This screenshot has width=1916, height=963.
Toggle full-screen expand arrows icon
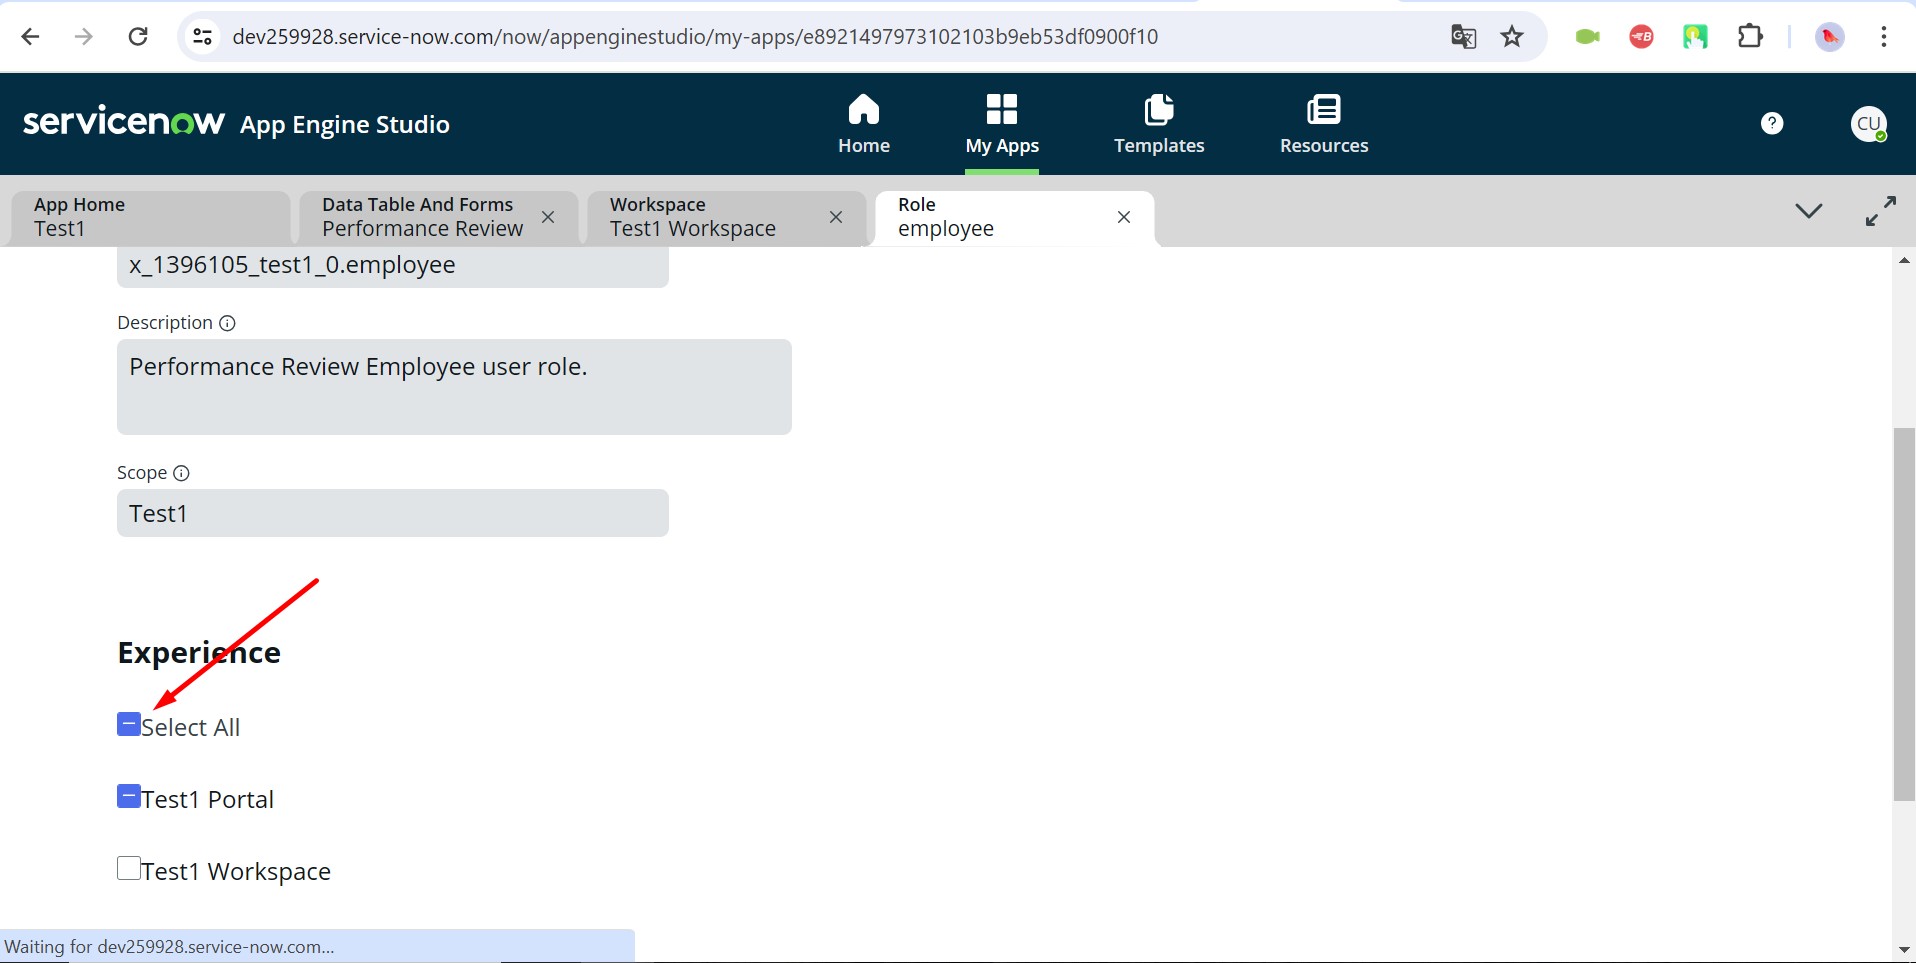pos(1881,211)
